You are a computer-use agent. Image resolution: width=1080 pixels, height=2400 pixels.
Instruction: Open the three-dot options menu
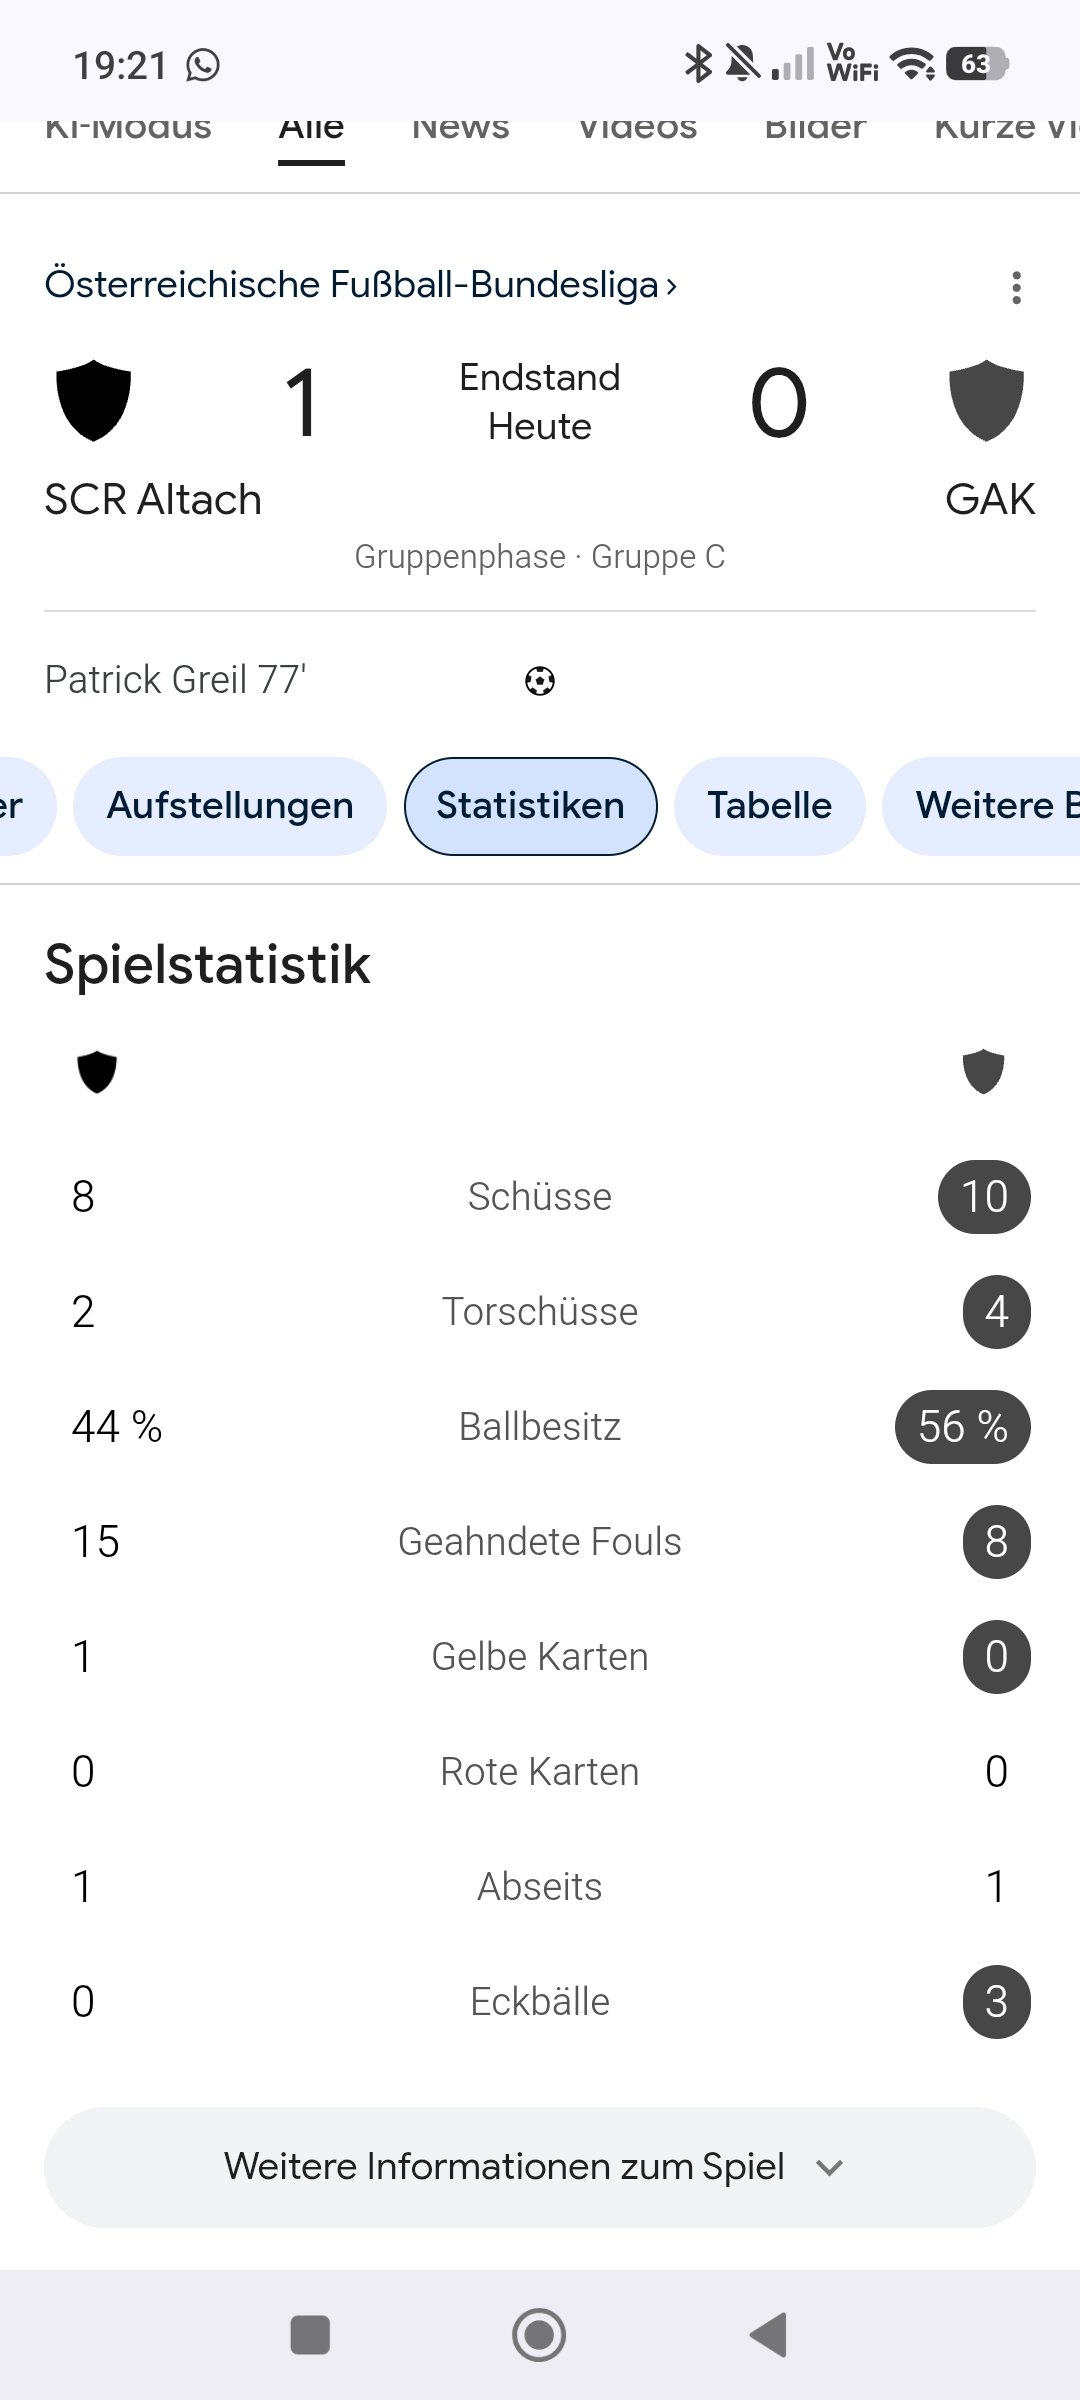coord(1016,288)
